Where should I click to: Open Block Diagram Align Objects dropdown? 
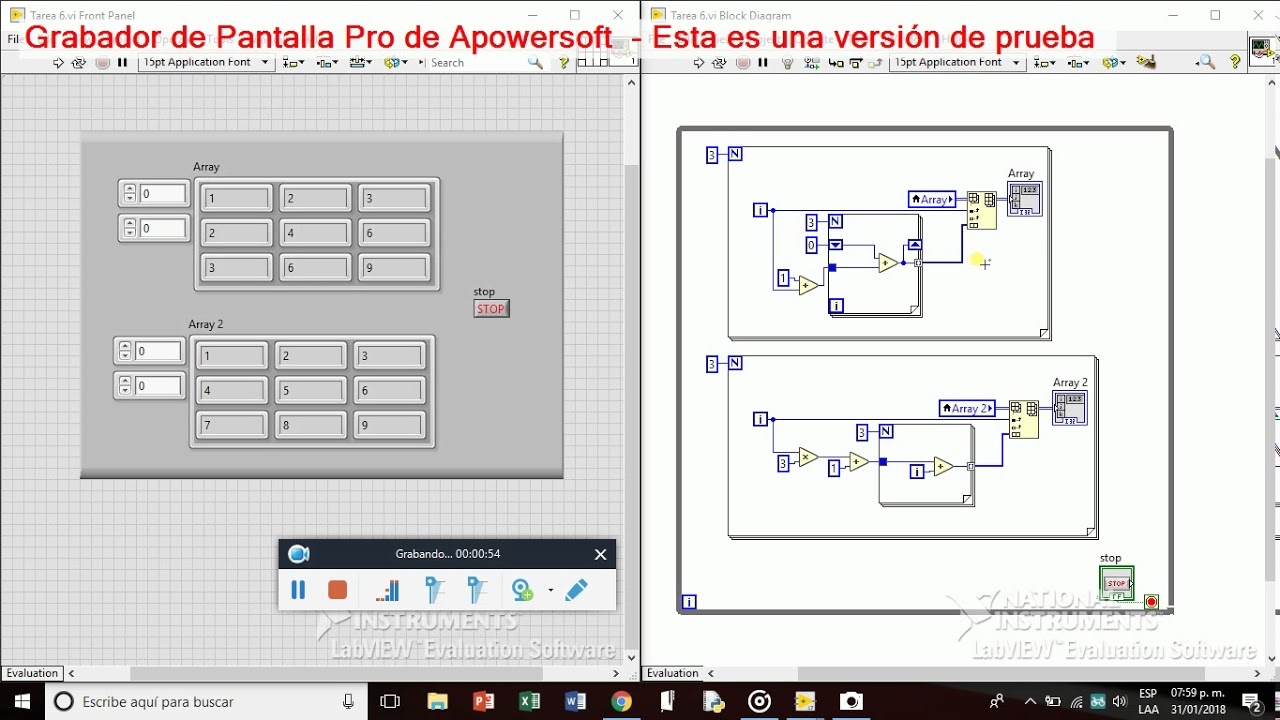tap(1045, 63)
